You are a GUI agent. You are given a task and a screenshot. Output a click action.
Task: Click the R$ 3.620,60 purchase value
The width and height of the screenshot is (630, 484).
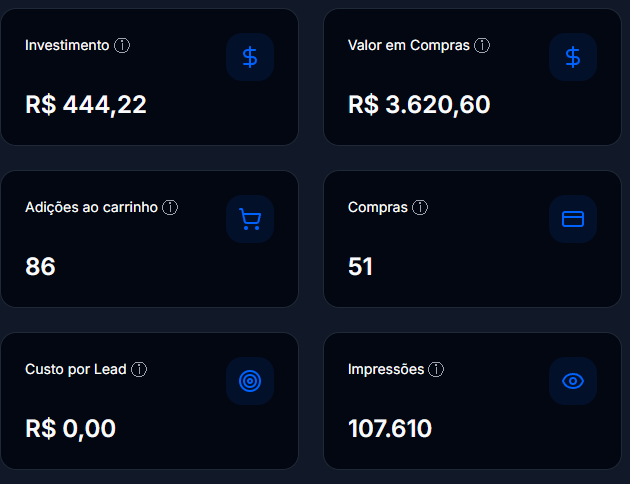419,104
